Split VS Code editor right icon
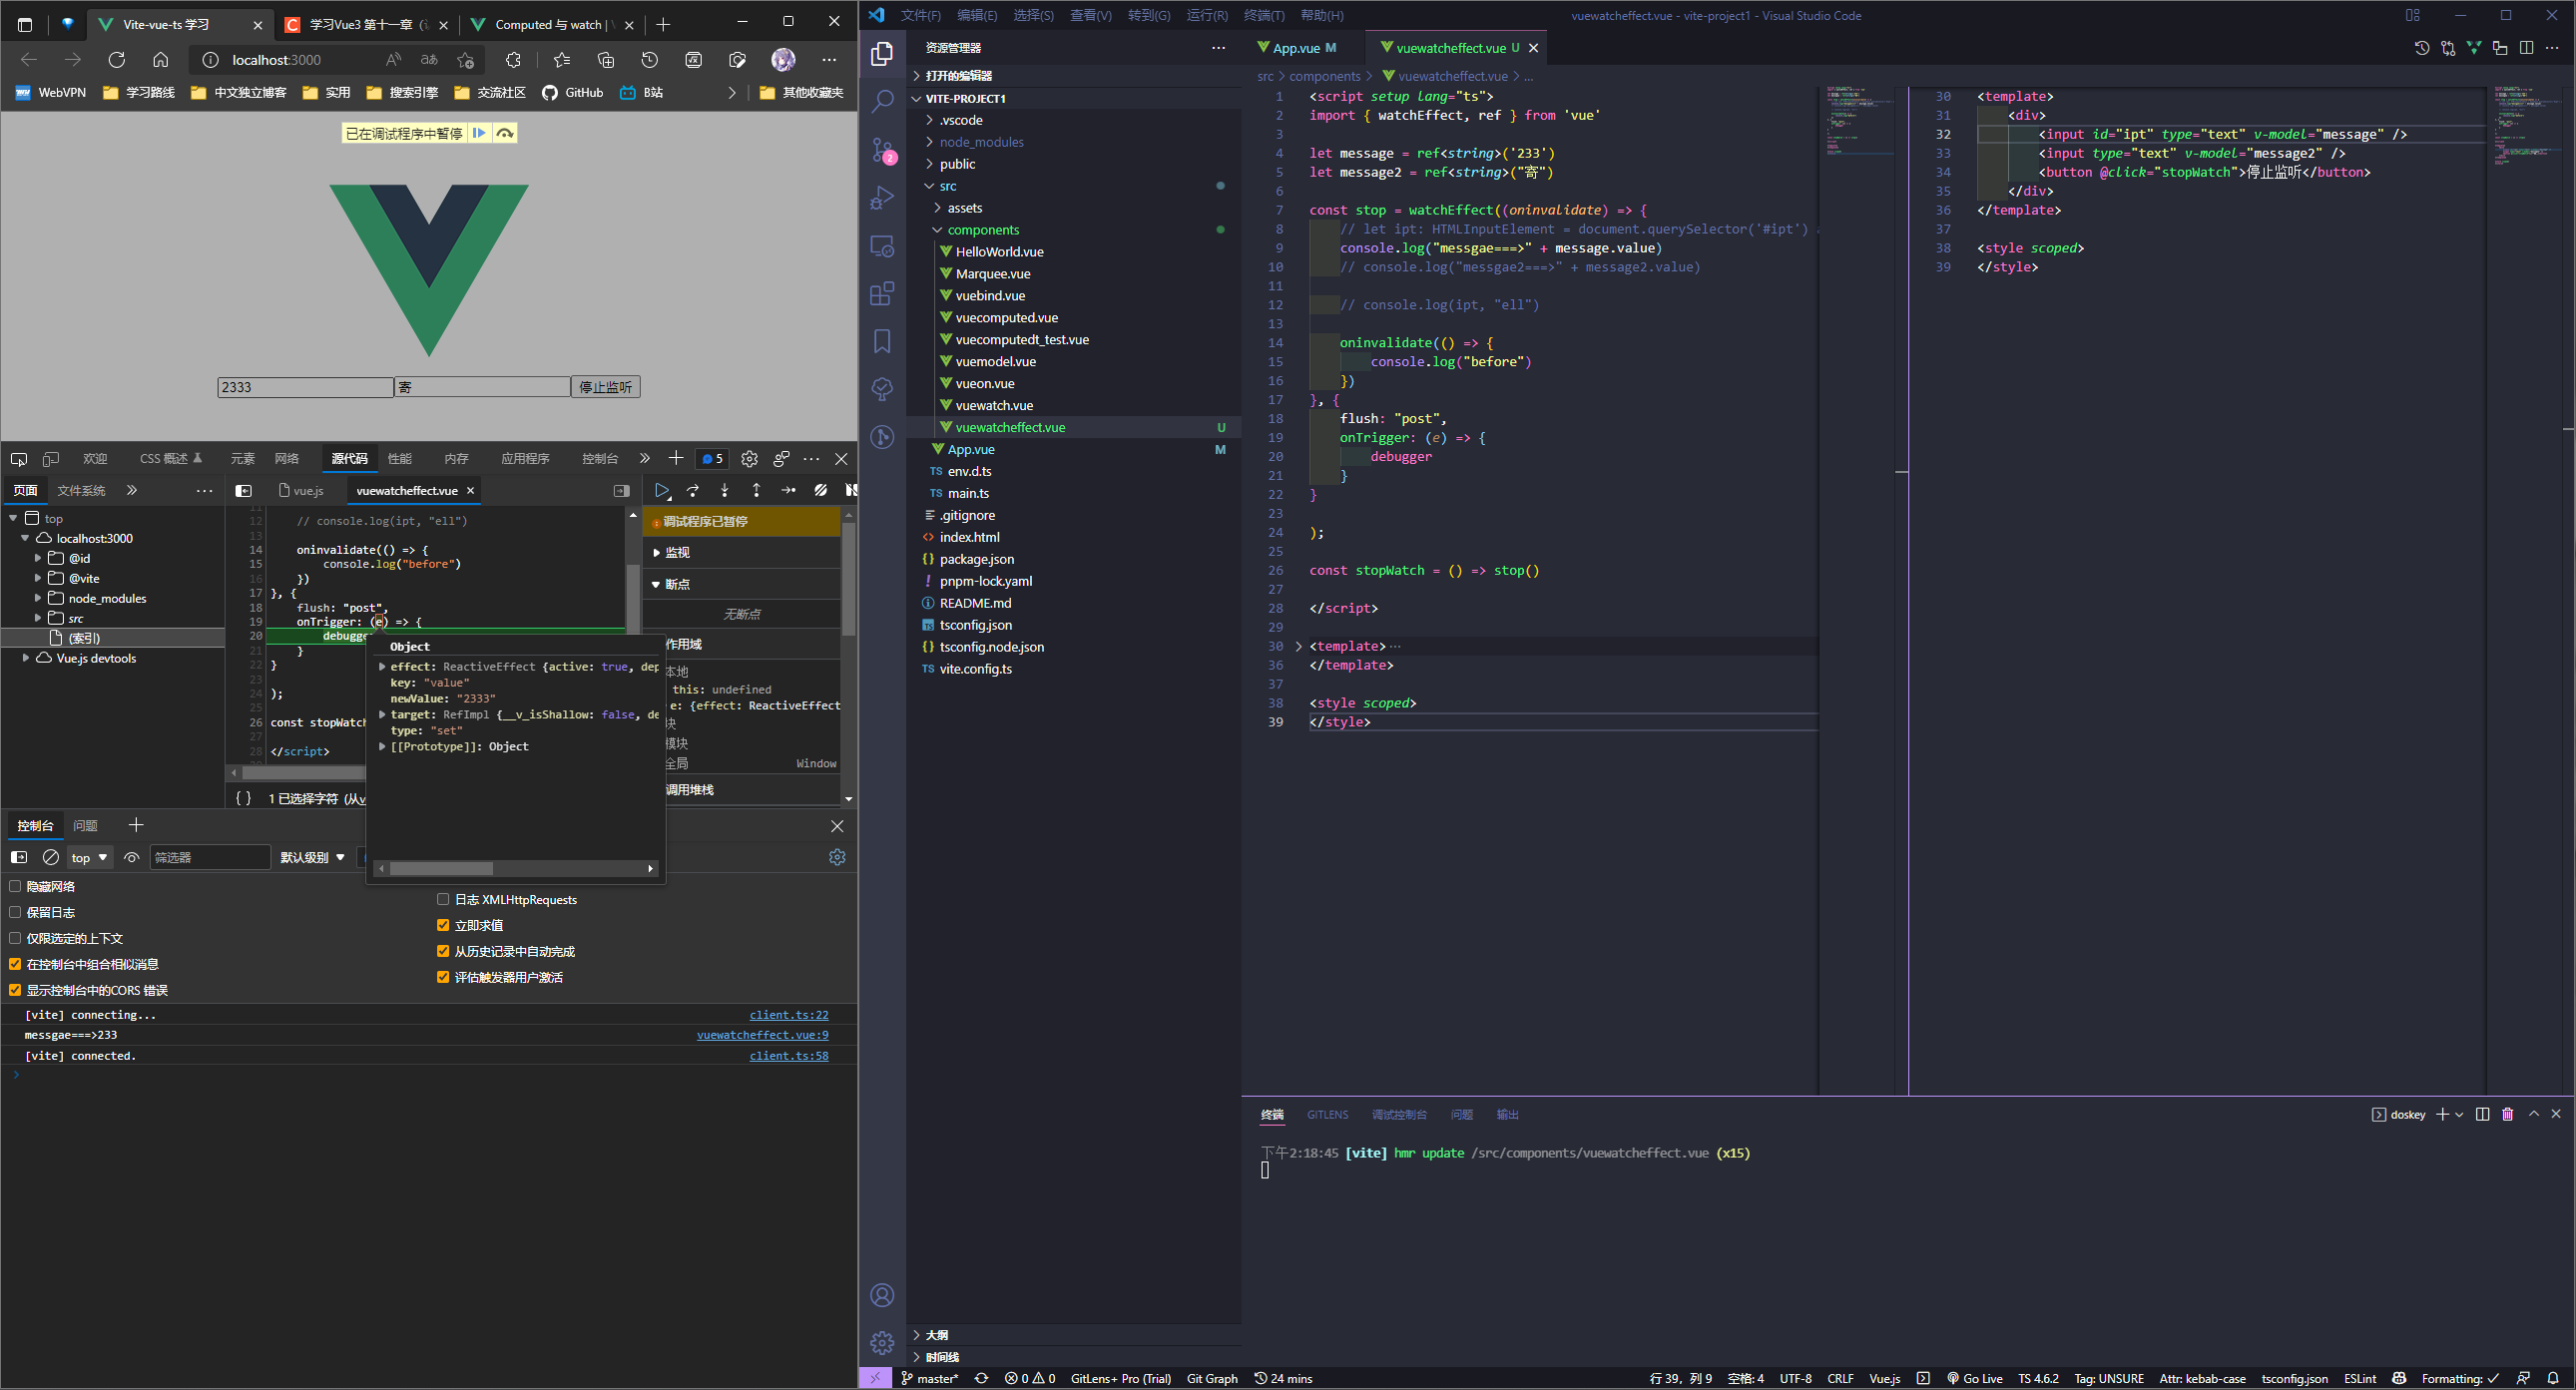 tap(2526, 47)
